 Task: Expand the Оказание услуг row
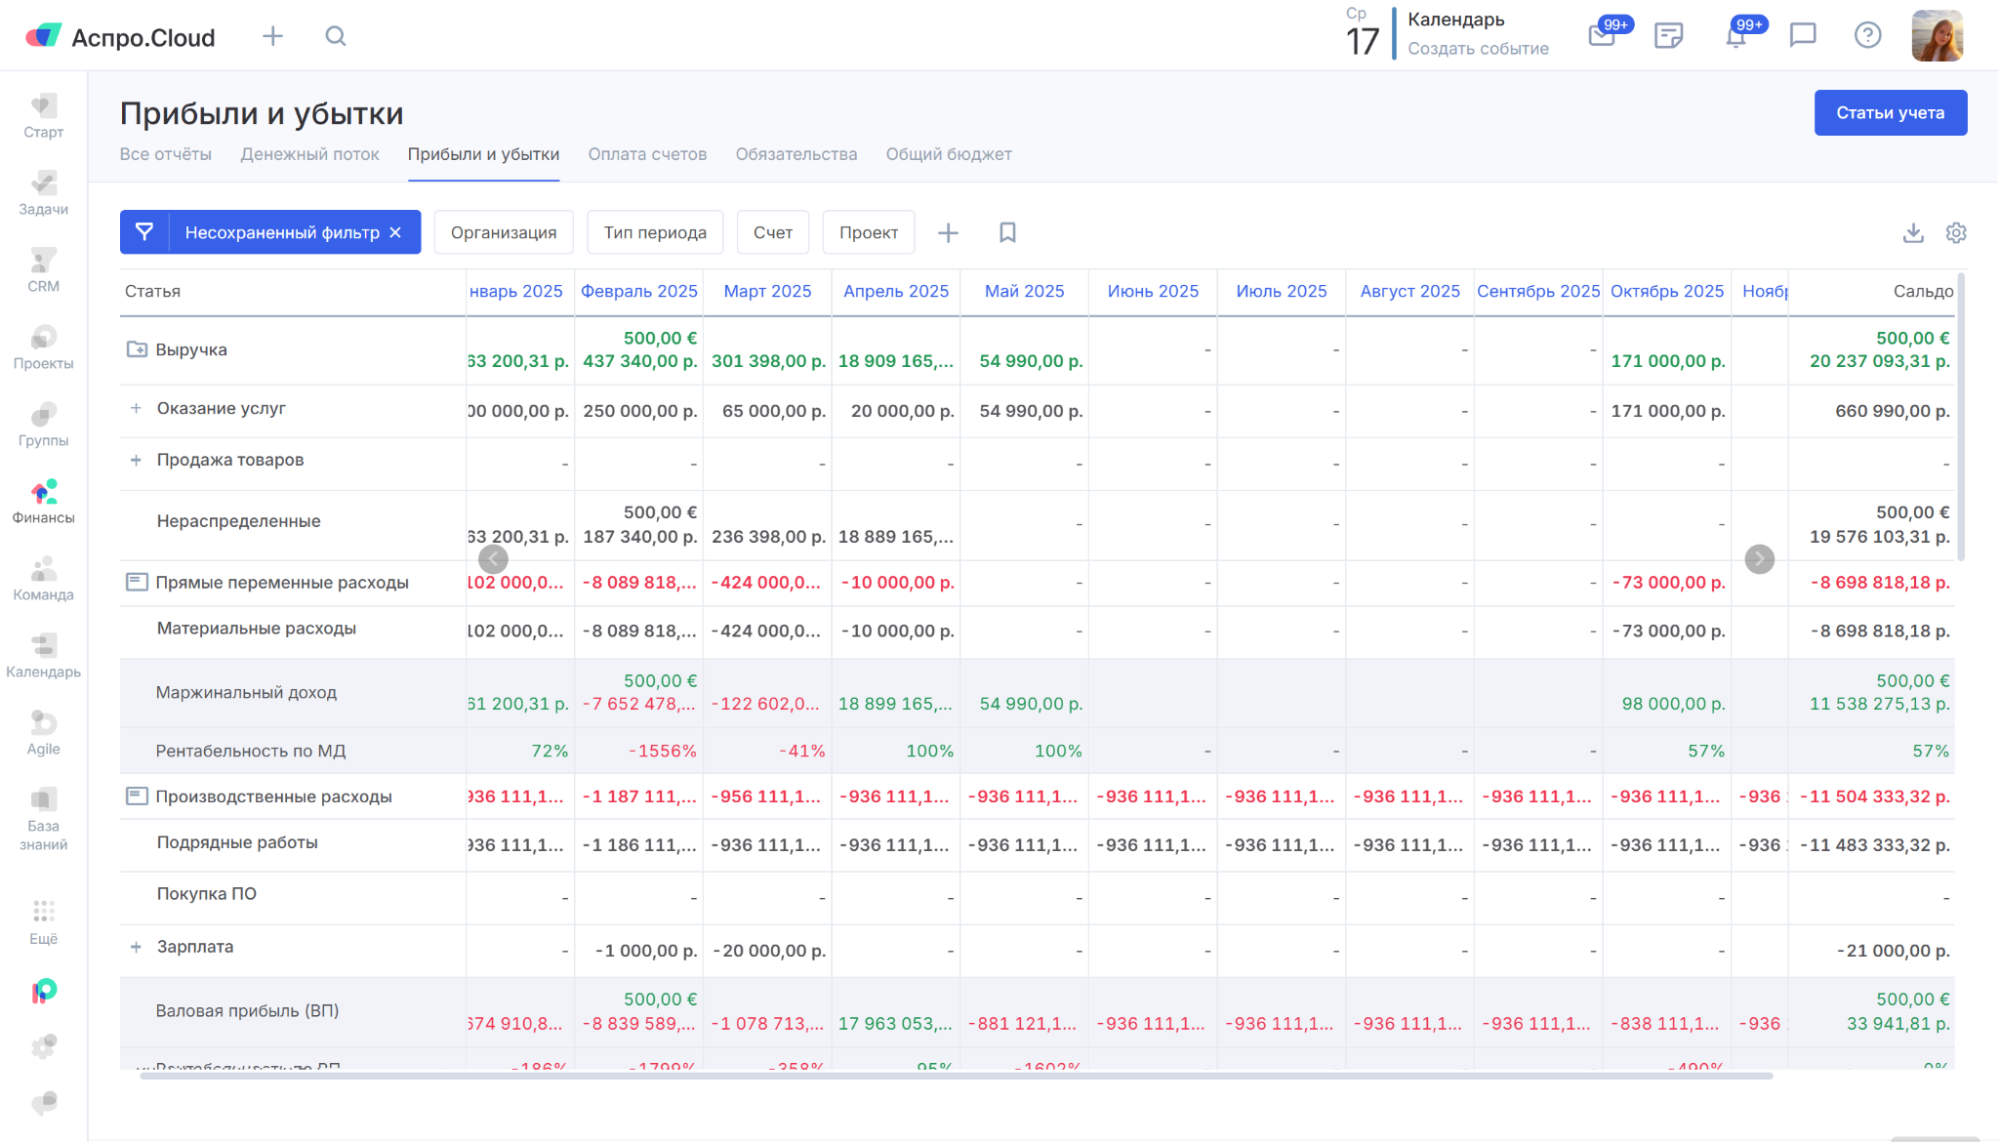(x=136, y=408)
